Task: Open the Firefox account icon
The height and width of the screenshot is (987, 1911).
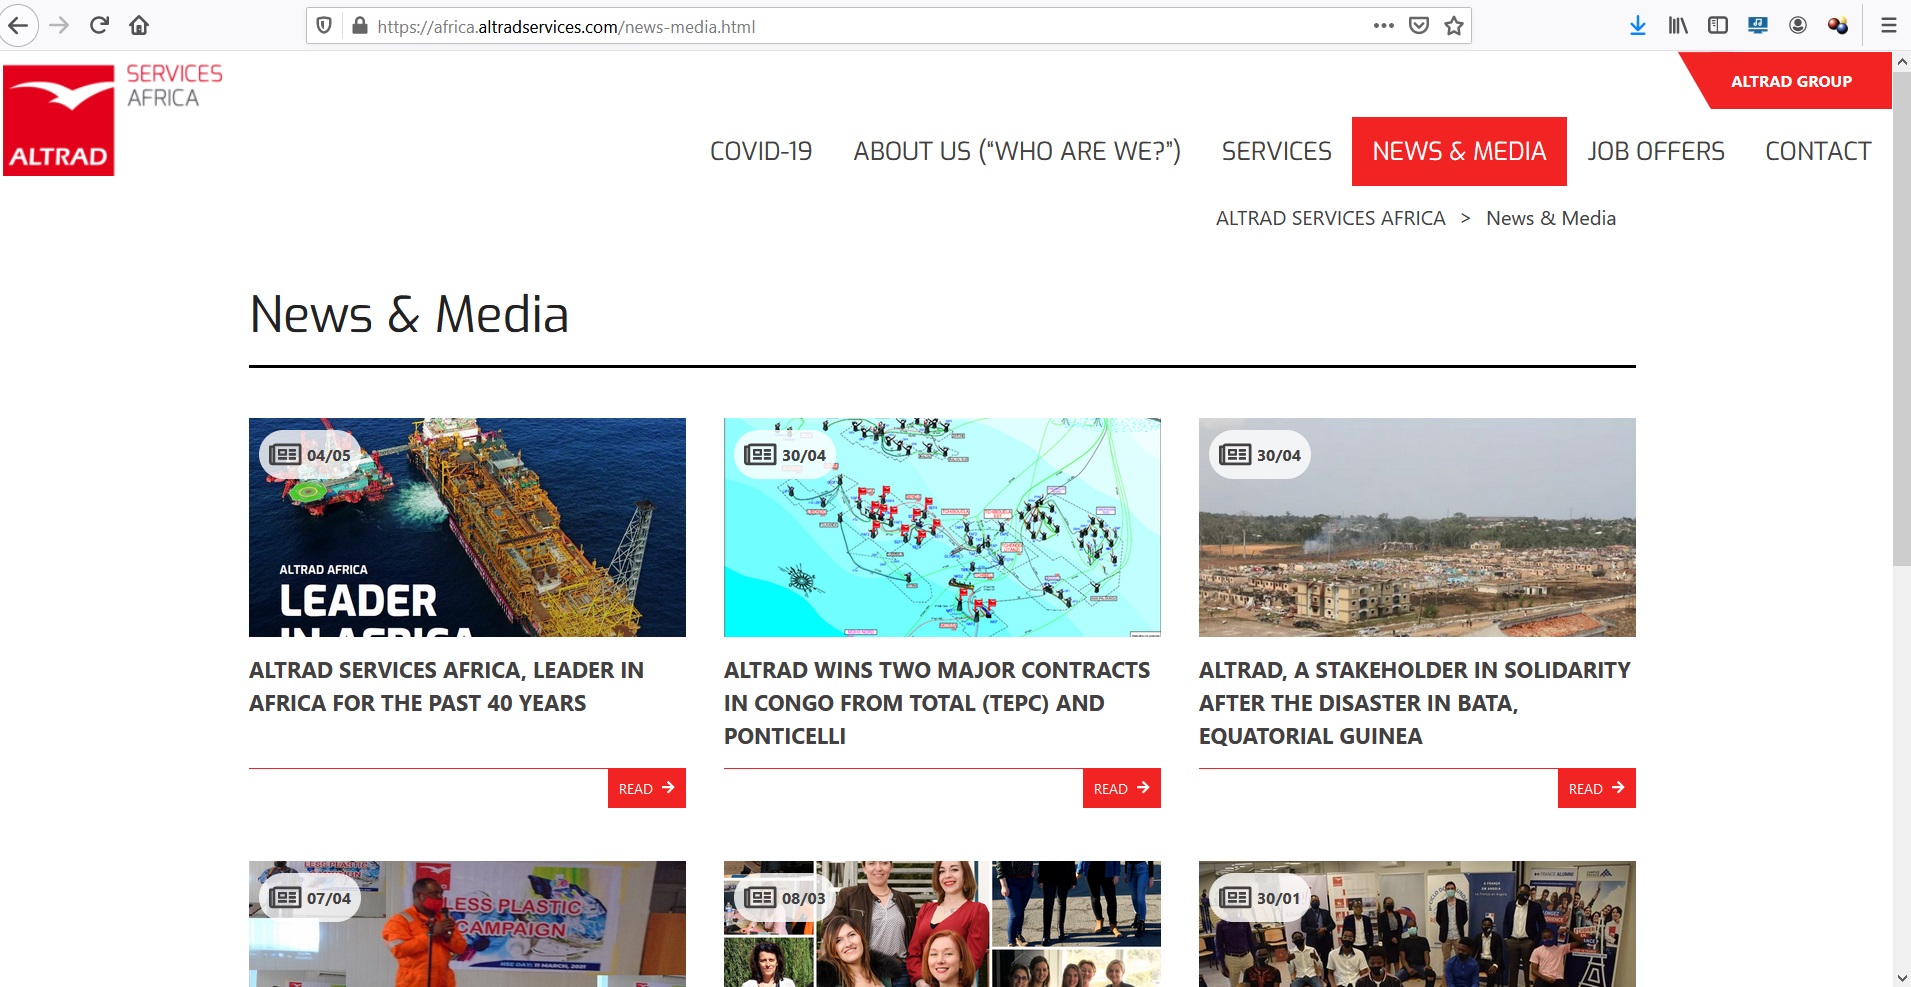Action: point(1797,26)
